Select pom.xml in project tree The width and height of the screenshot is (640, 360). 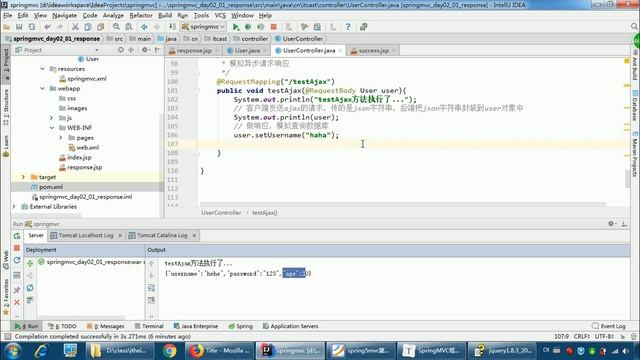click(51, 187)
